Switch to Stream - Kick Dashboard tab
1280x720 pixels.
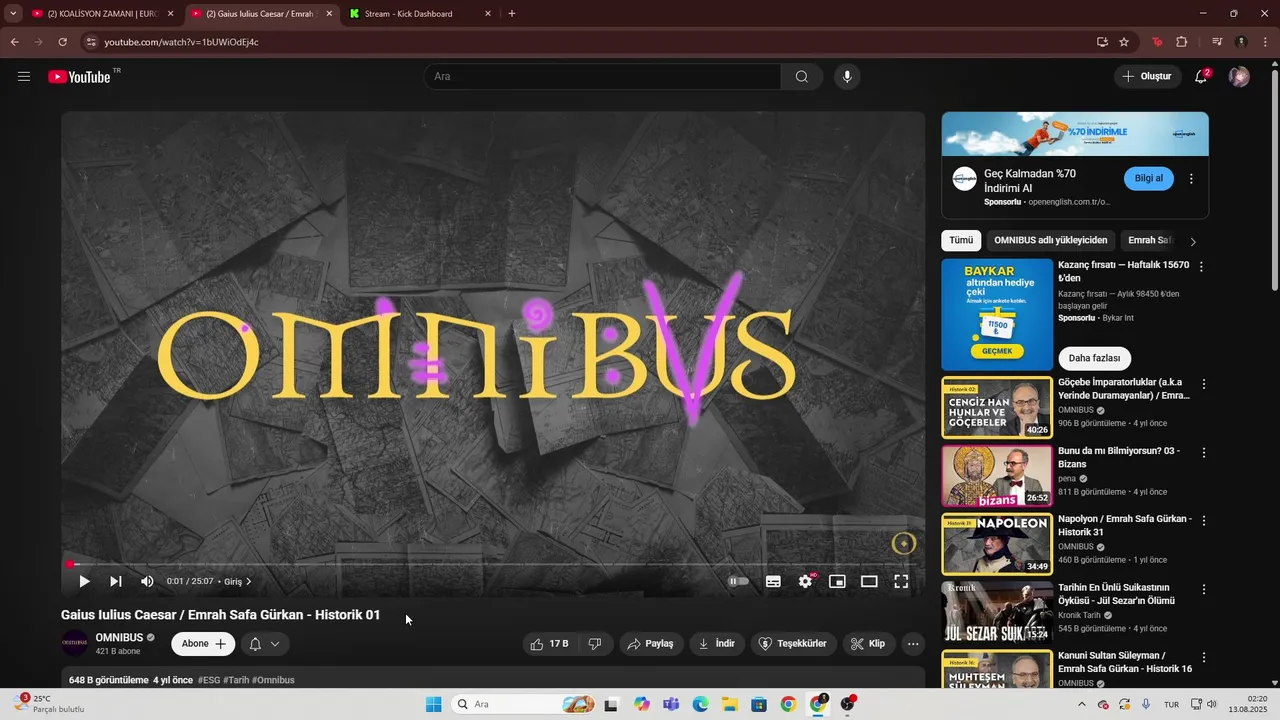click(418, 14)
